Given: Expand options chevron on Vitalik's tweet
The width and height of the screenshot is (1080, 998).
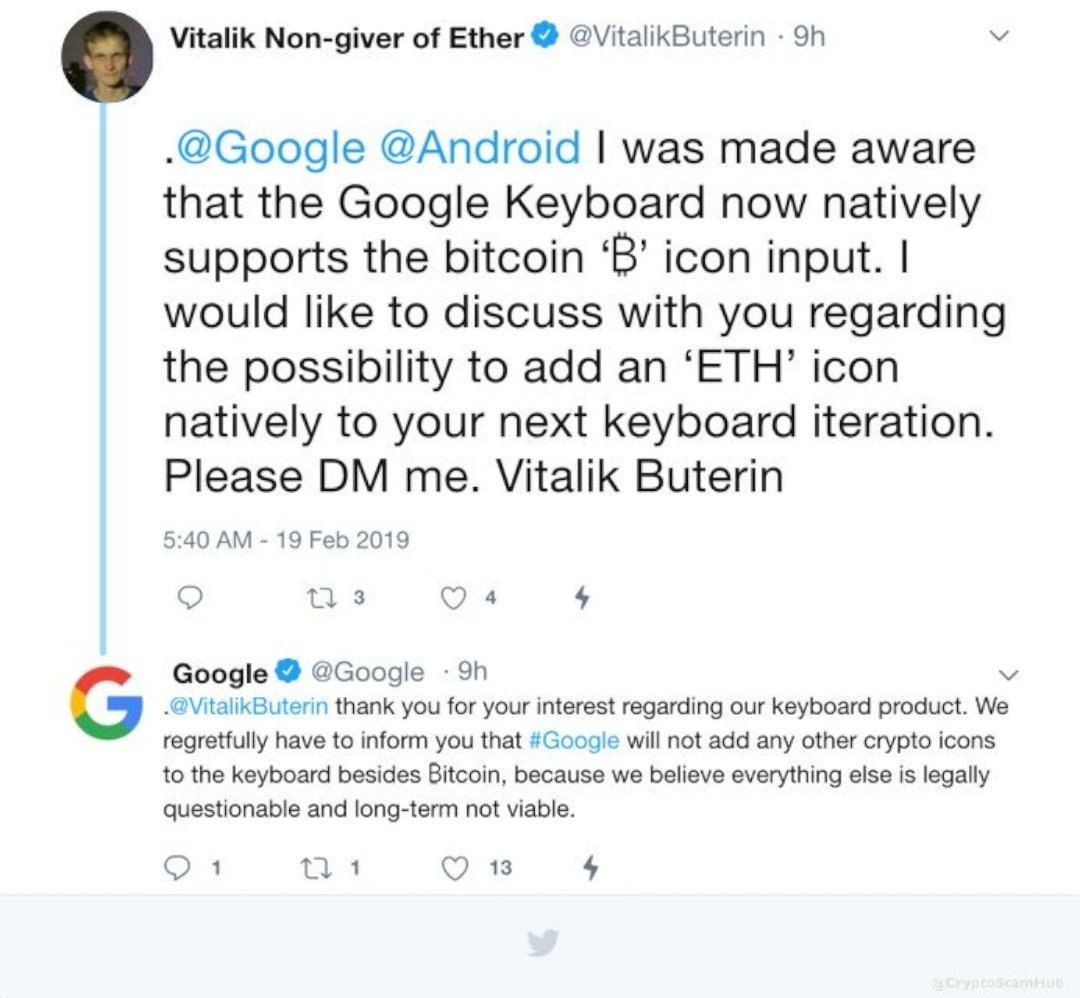Looking at the screenshot, I should pyautogui.click(x=997, y=37).
